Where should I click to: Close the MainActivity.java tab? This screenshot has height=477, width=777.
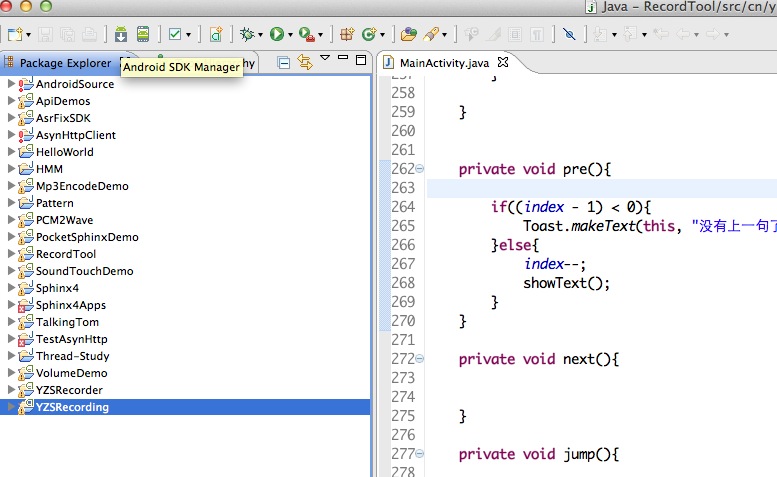pos(503,62)
